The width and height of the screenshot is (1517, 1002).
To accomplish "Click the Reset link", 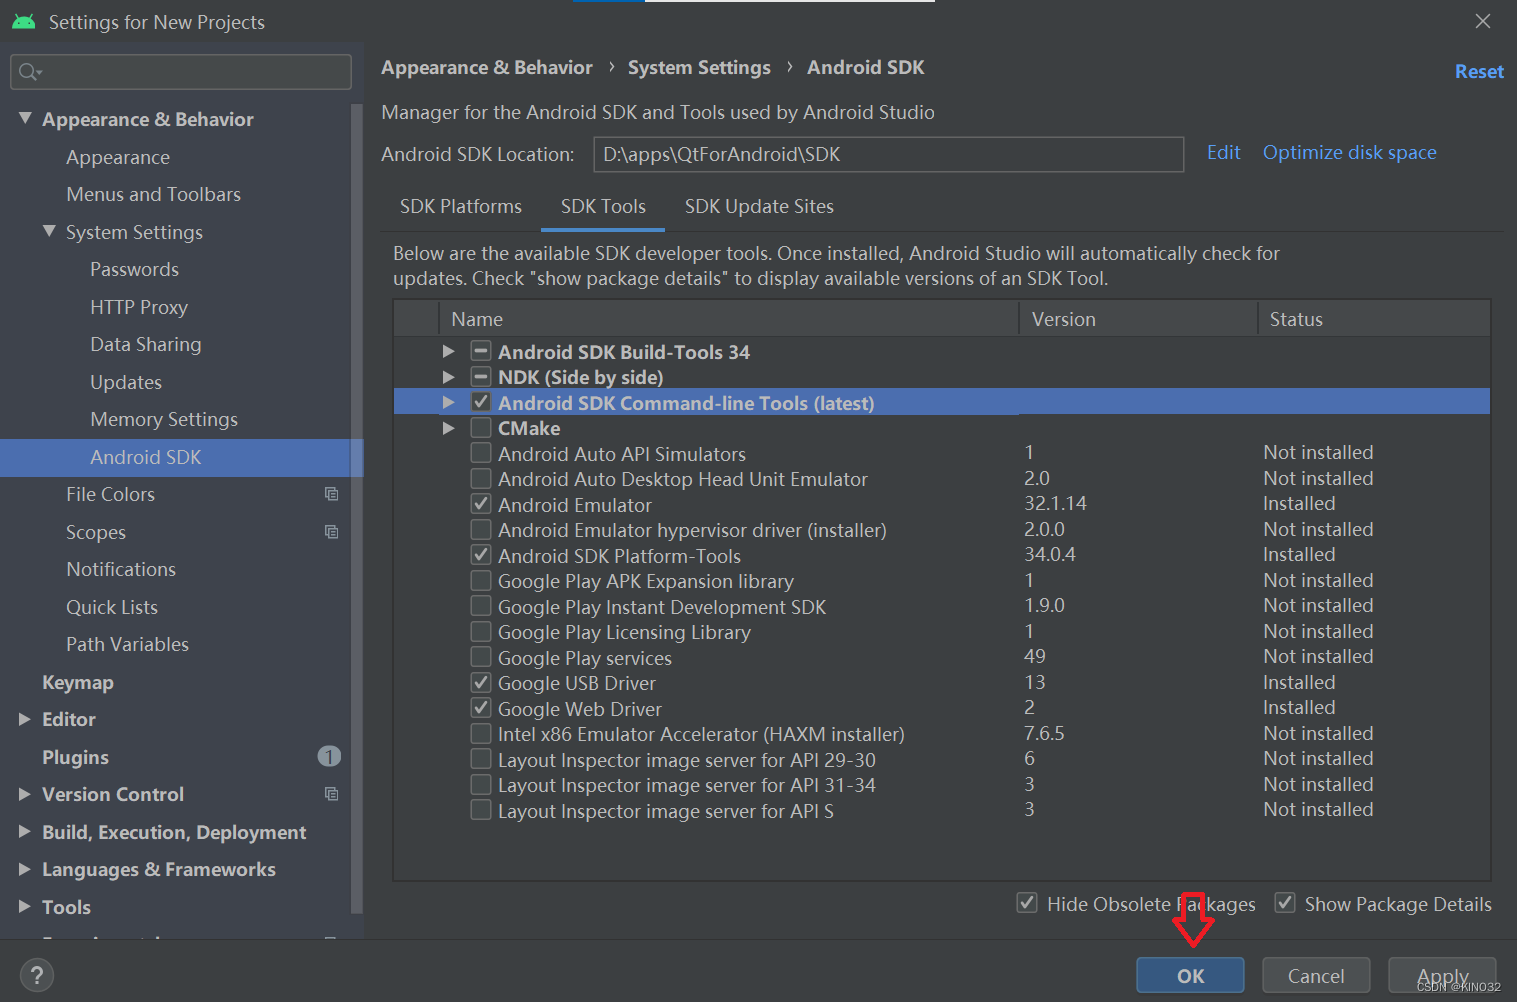I will pos(1479,71).
